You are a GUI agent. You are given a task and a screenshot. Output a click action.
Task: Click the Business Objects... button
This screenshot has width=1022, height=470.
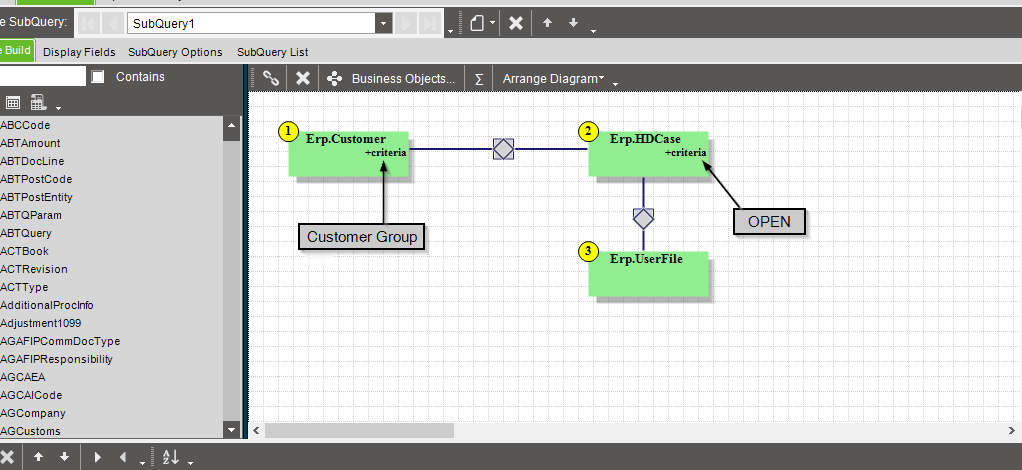point(392,78)
